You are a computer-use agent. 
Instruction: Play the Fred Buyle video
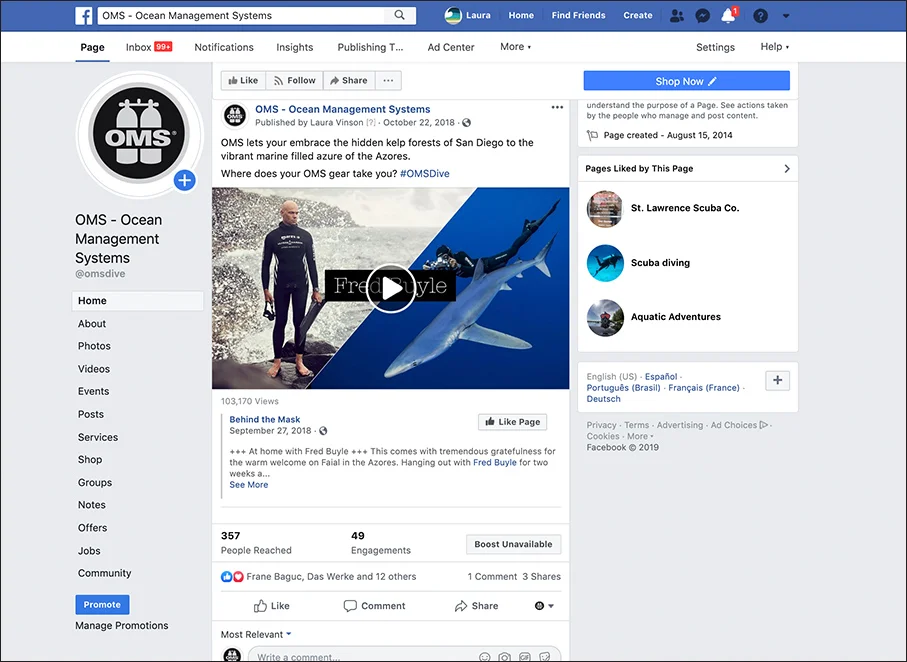[x=390, y=289]
